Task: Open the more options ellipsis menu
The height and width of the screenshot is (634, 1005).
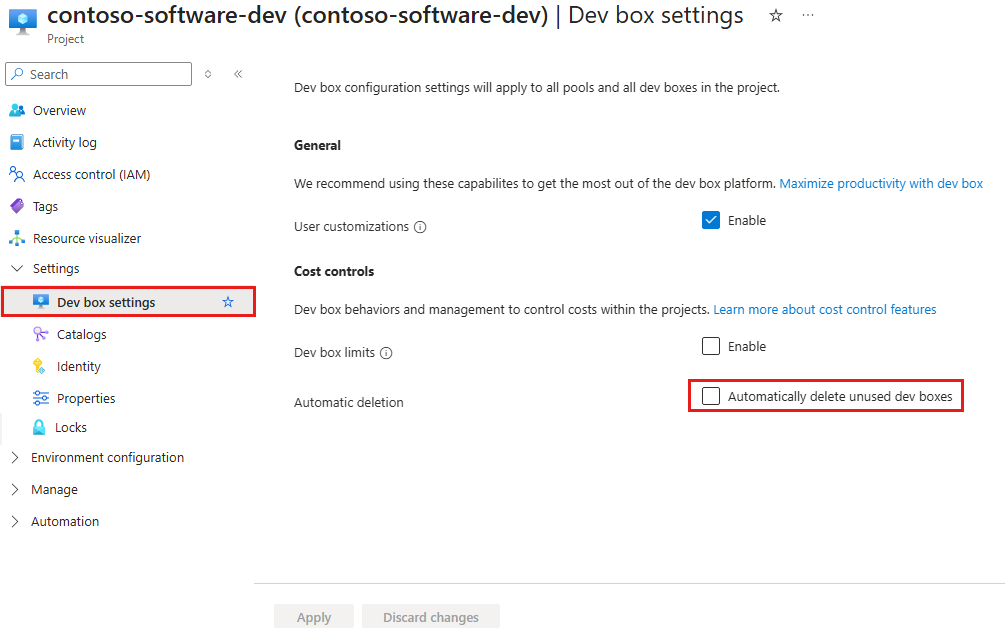Action: point(807,16)
